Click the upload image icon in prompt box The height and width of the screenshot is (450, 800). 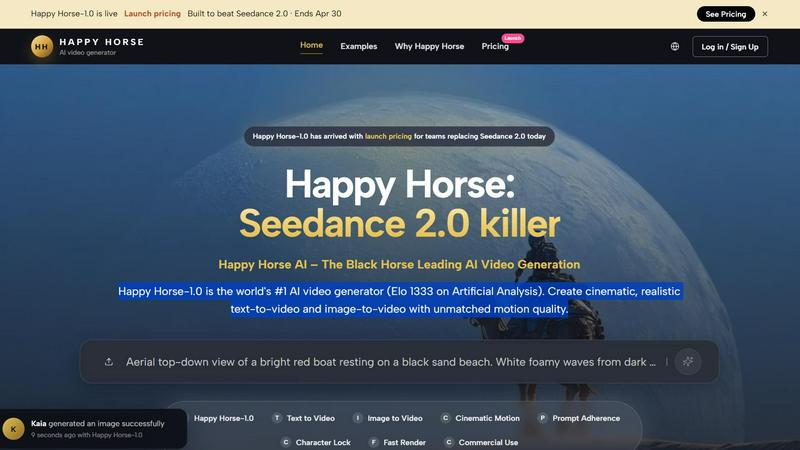tap(109, 362)
